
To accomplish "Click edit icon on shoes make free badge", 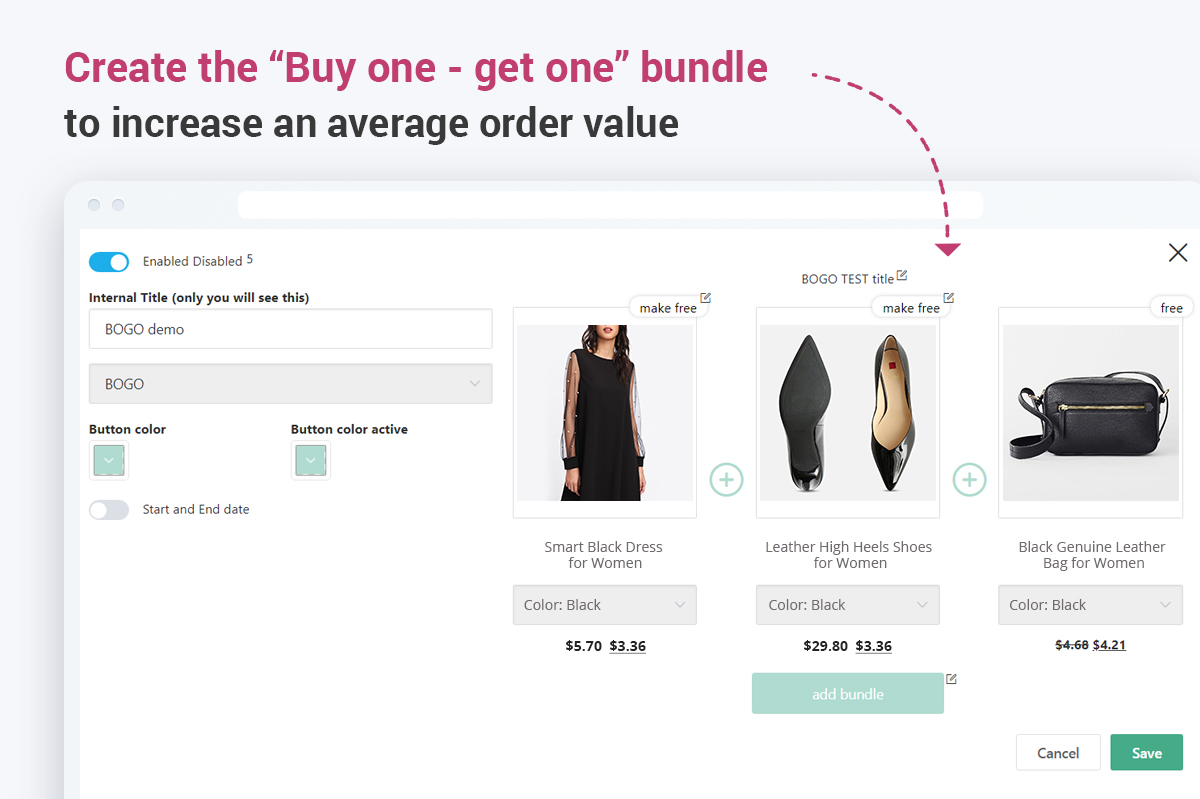I will point(949,297).
